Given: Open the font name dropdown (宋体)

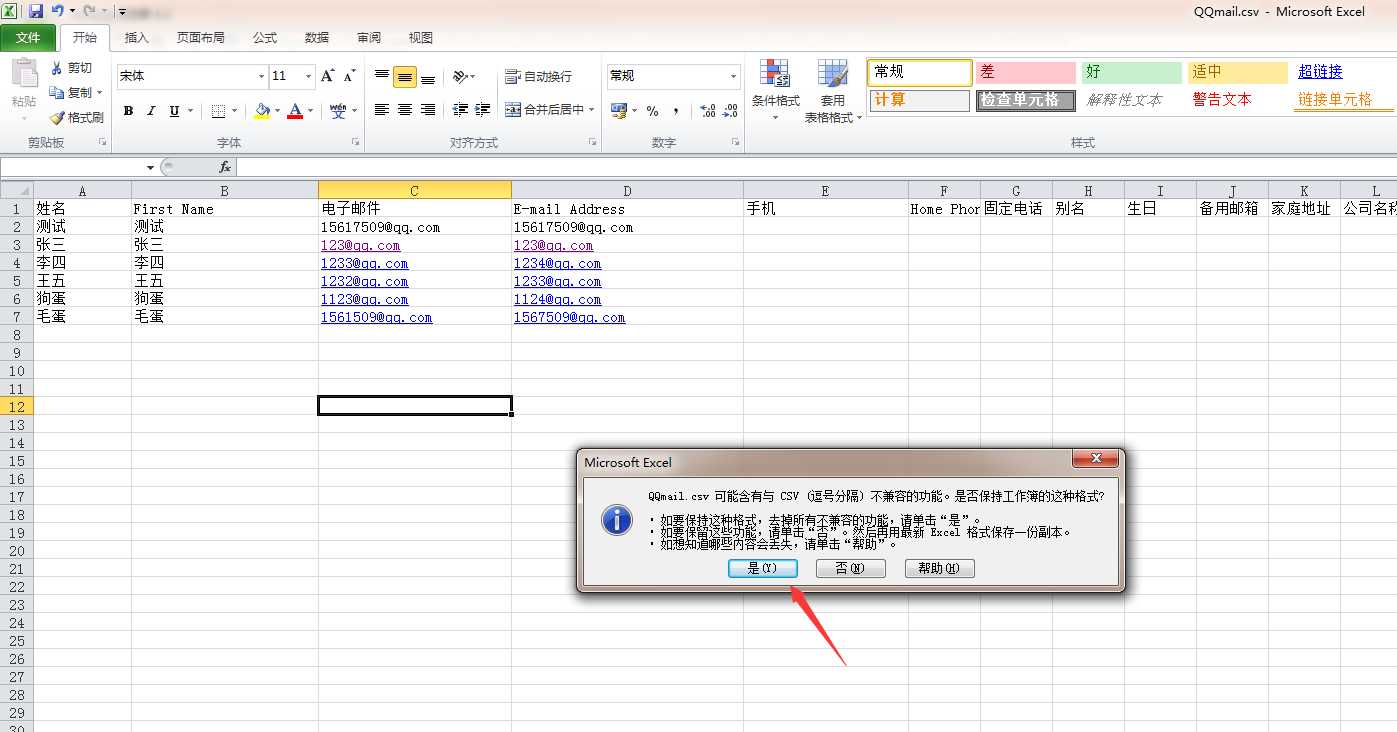Looking at the screenshot, I should 262,77.
